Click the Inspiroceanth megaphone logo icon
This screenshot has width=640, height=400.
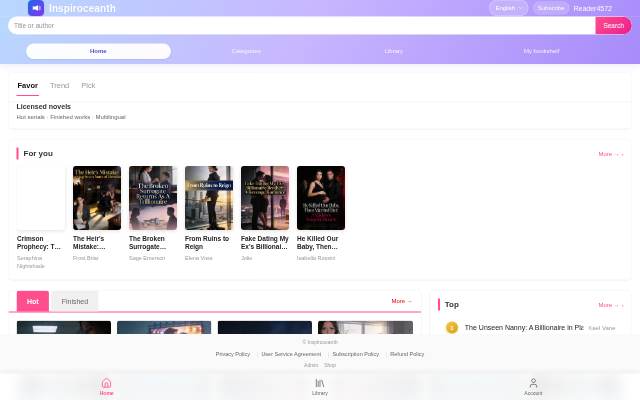click(36, 8)
